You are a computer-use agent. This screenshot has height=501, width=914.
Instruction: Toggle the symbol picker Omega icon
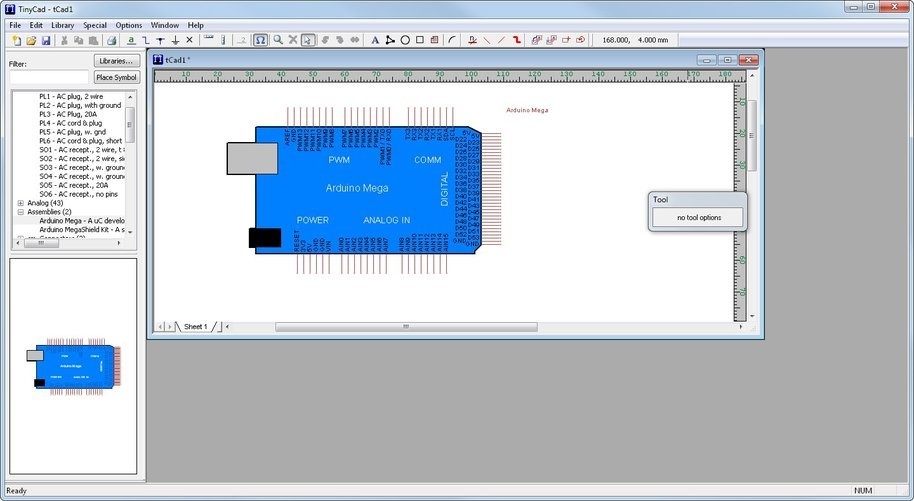[x=260, y=40]
